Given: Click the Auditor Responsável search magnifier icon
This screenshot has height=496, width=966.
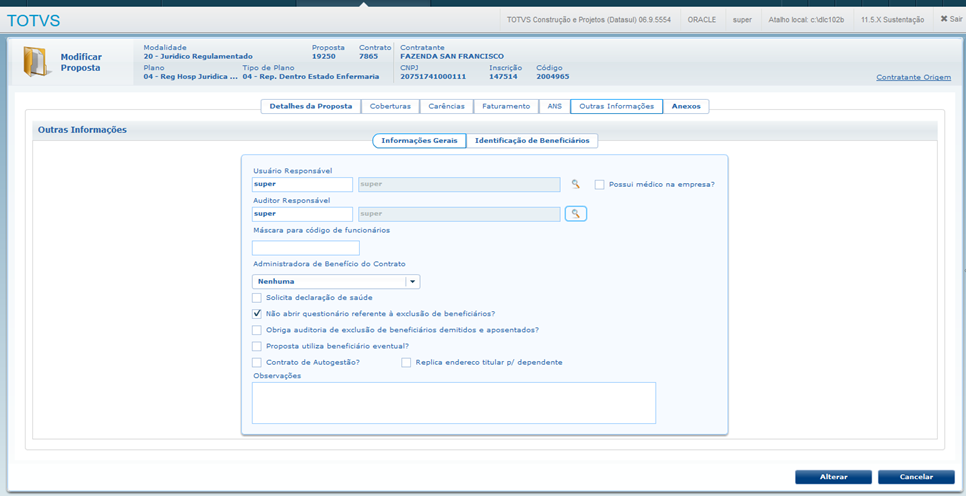Looking at the screenshot, I should (575, 214).
